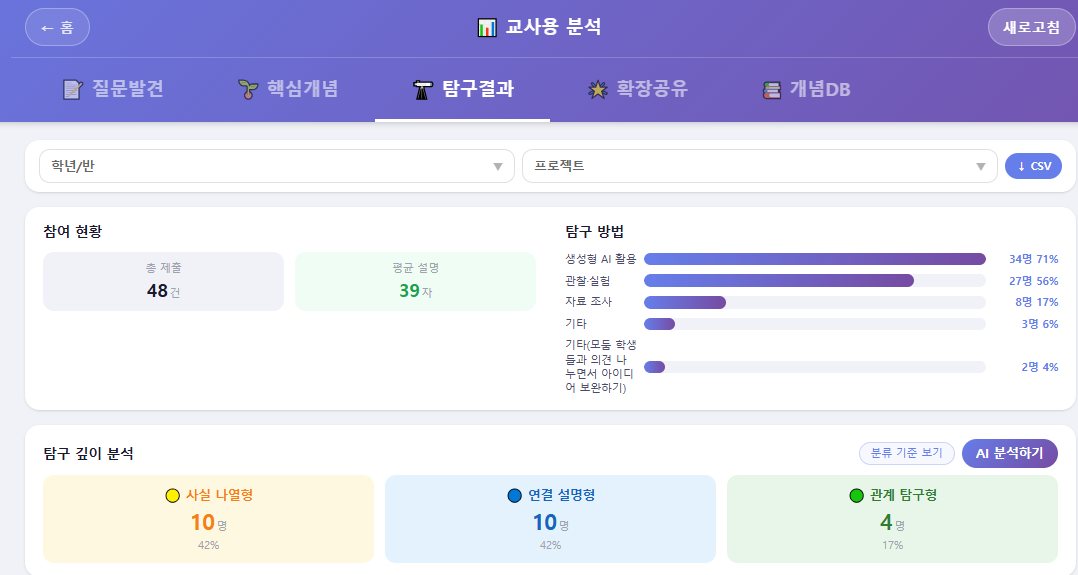The image size is (1078, 575).
Task: Select the 연결 설명형 10명 card
Action: tap(550, 519)
